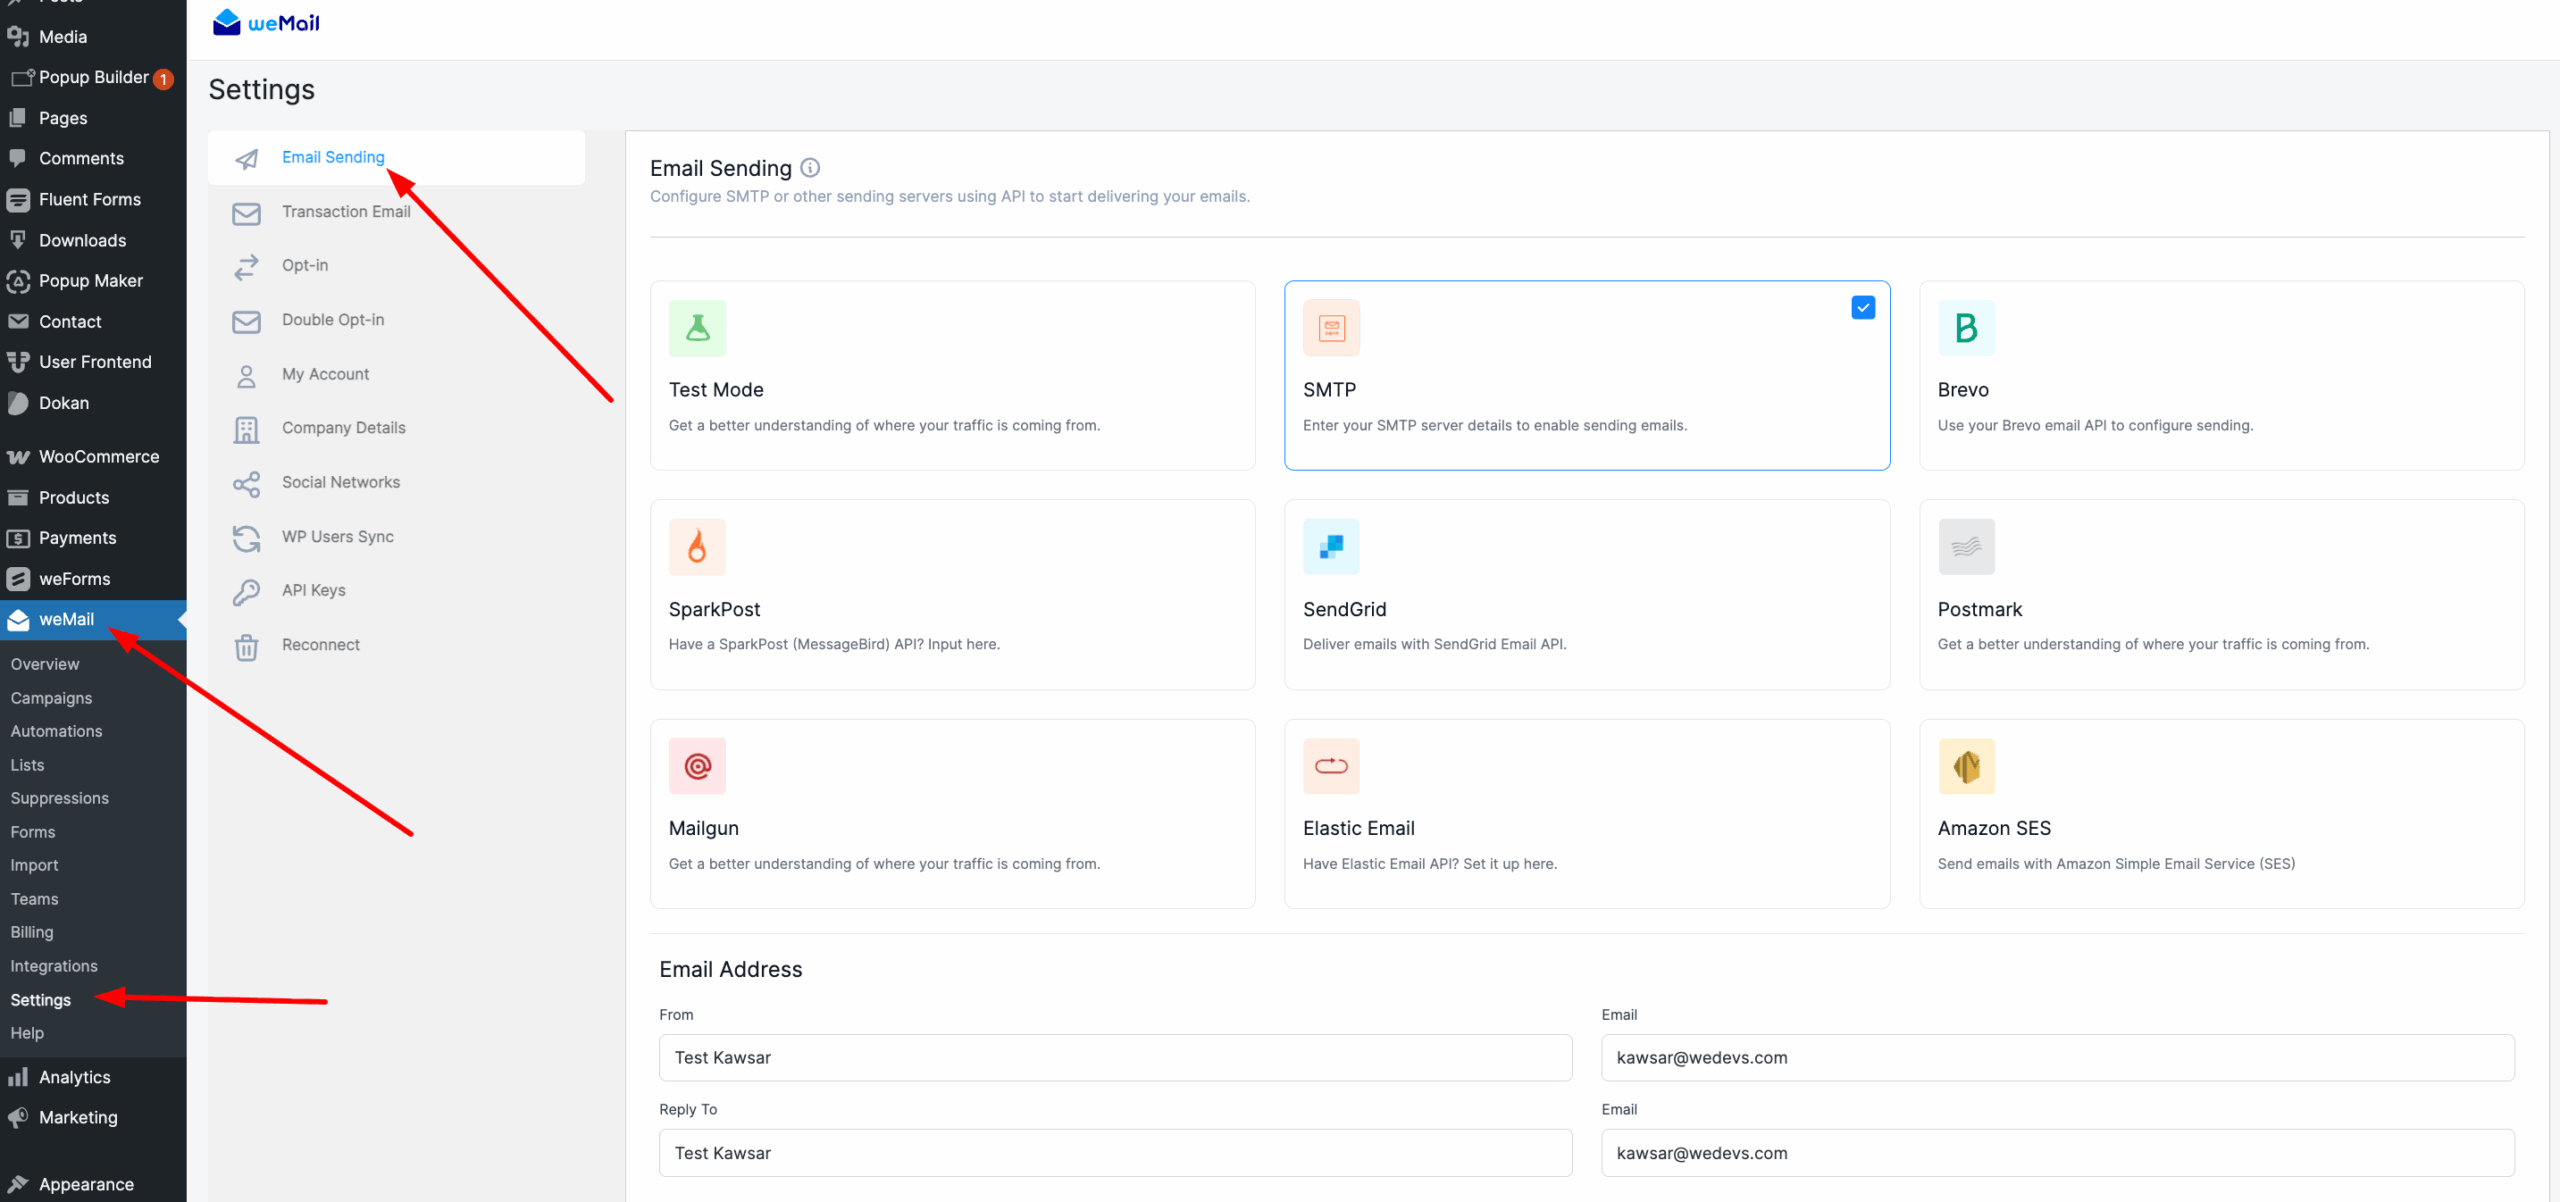Click the weMail logo link

(266, 23)
